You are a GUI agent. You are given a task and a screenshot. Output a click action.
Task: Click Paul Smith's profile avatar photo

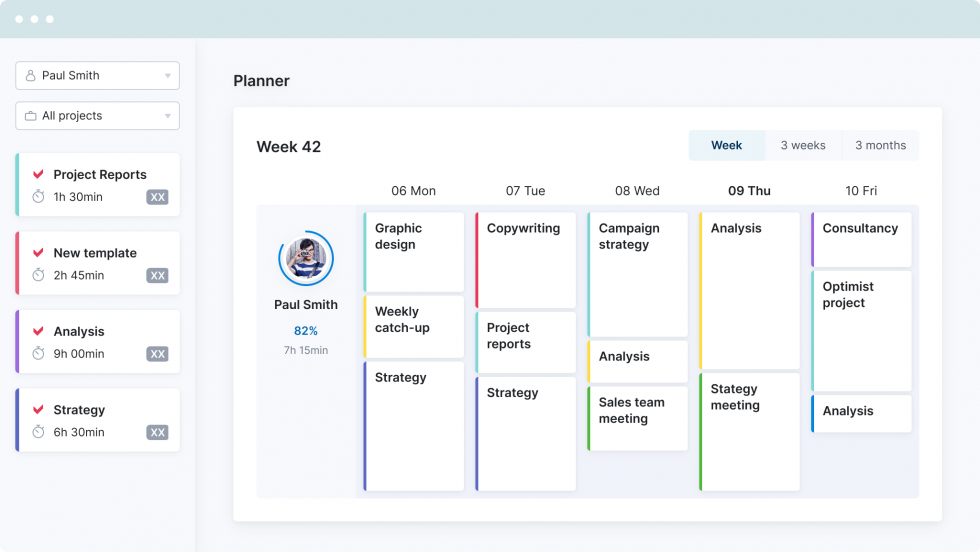click(306, 259)
